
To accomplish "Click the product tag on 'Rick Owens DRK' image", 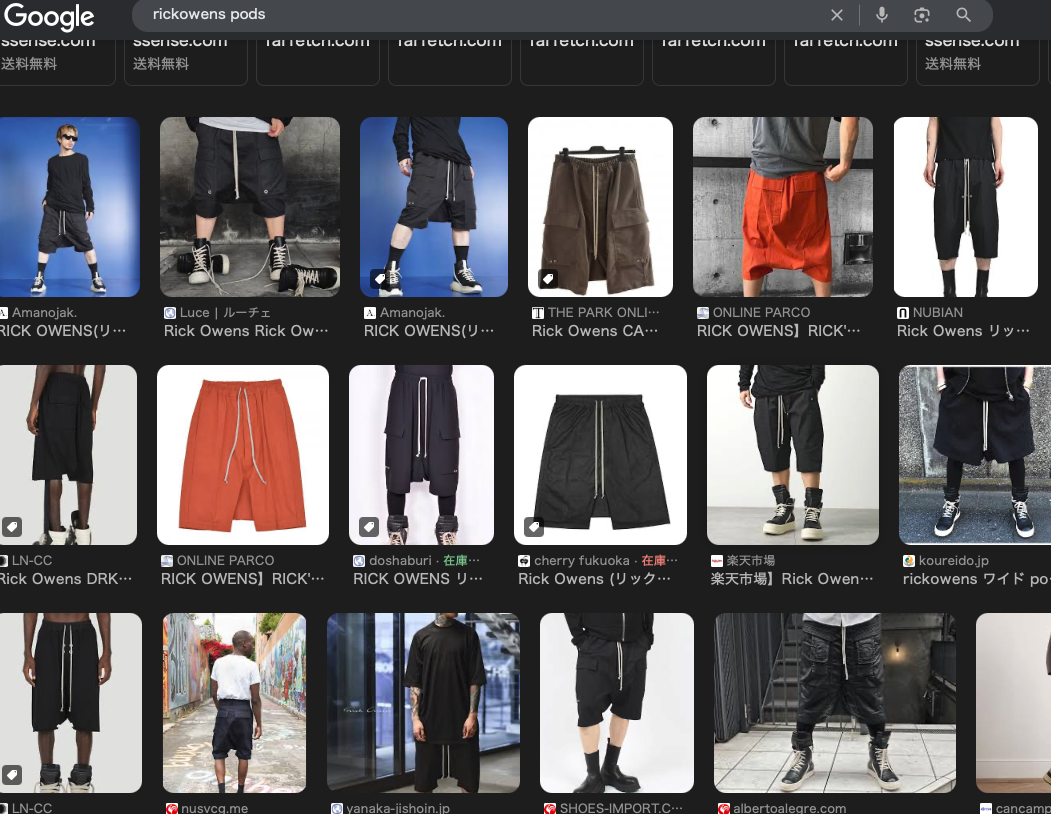I will tap(12, 527).
